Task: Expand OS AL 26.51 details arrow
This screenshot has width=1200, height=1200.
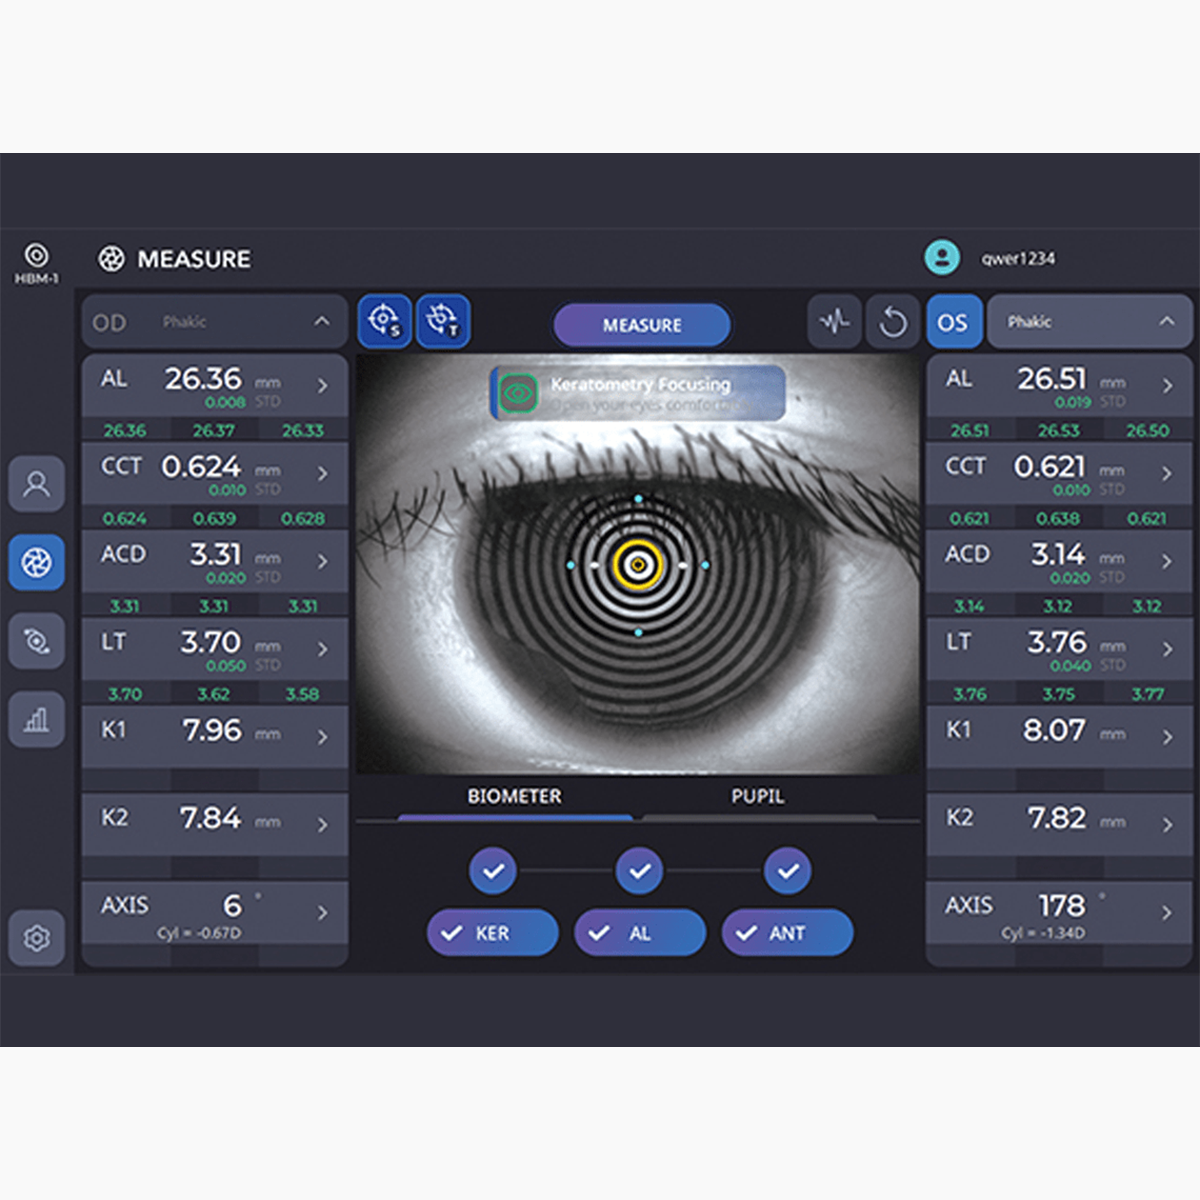Action: [1167, 386]
